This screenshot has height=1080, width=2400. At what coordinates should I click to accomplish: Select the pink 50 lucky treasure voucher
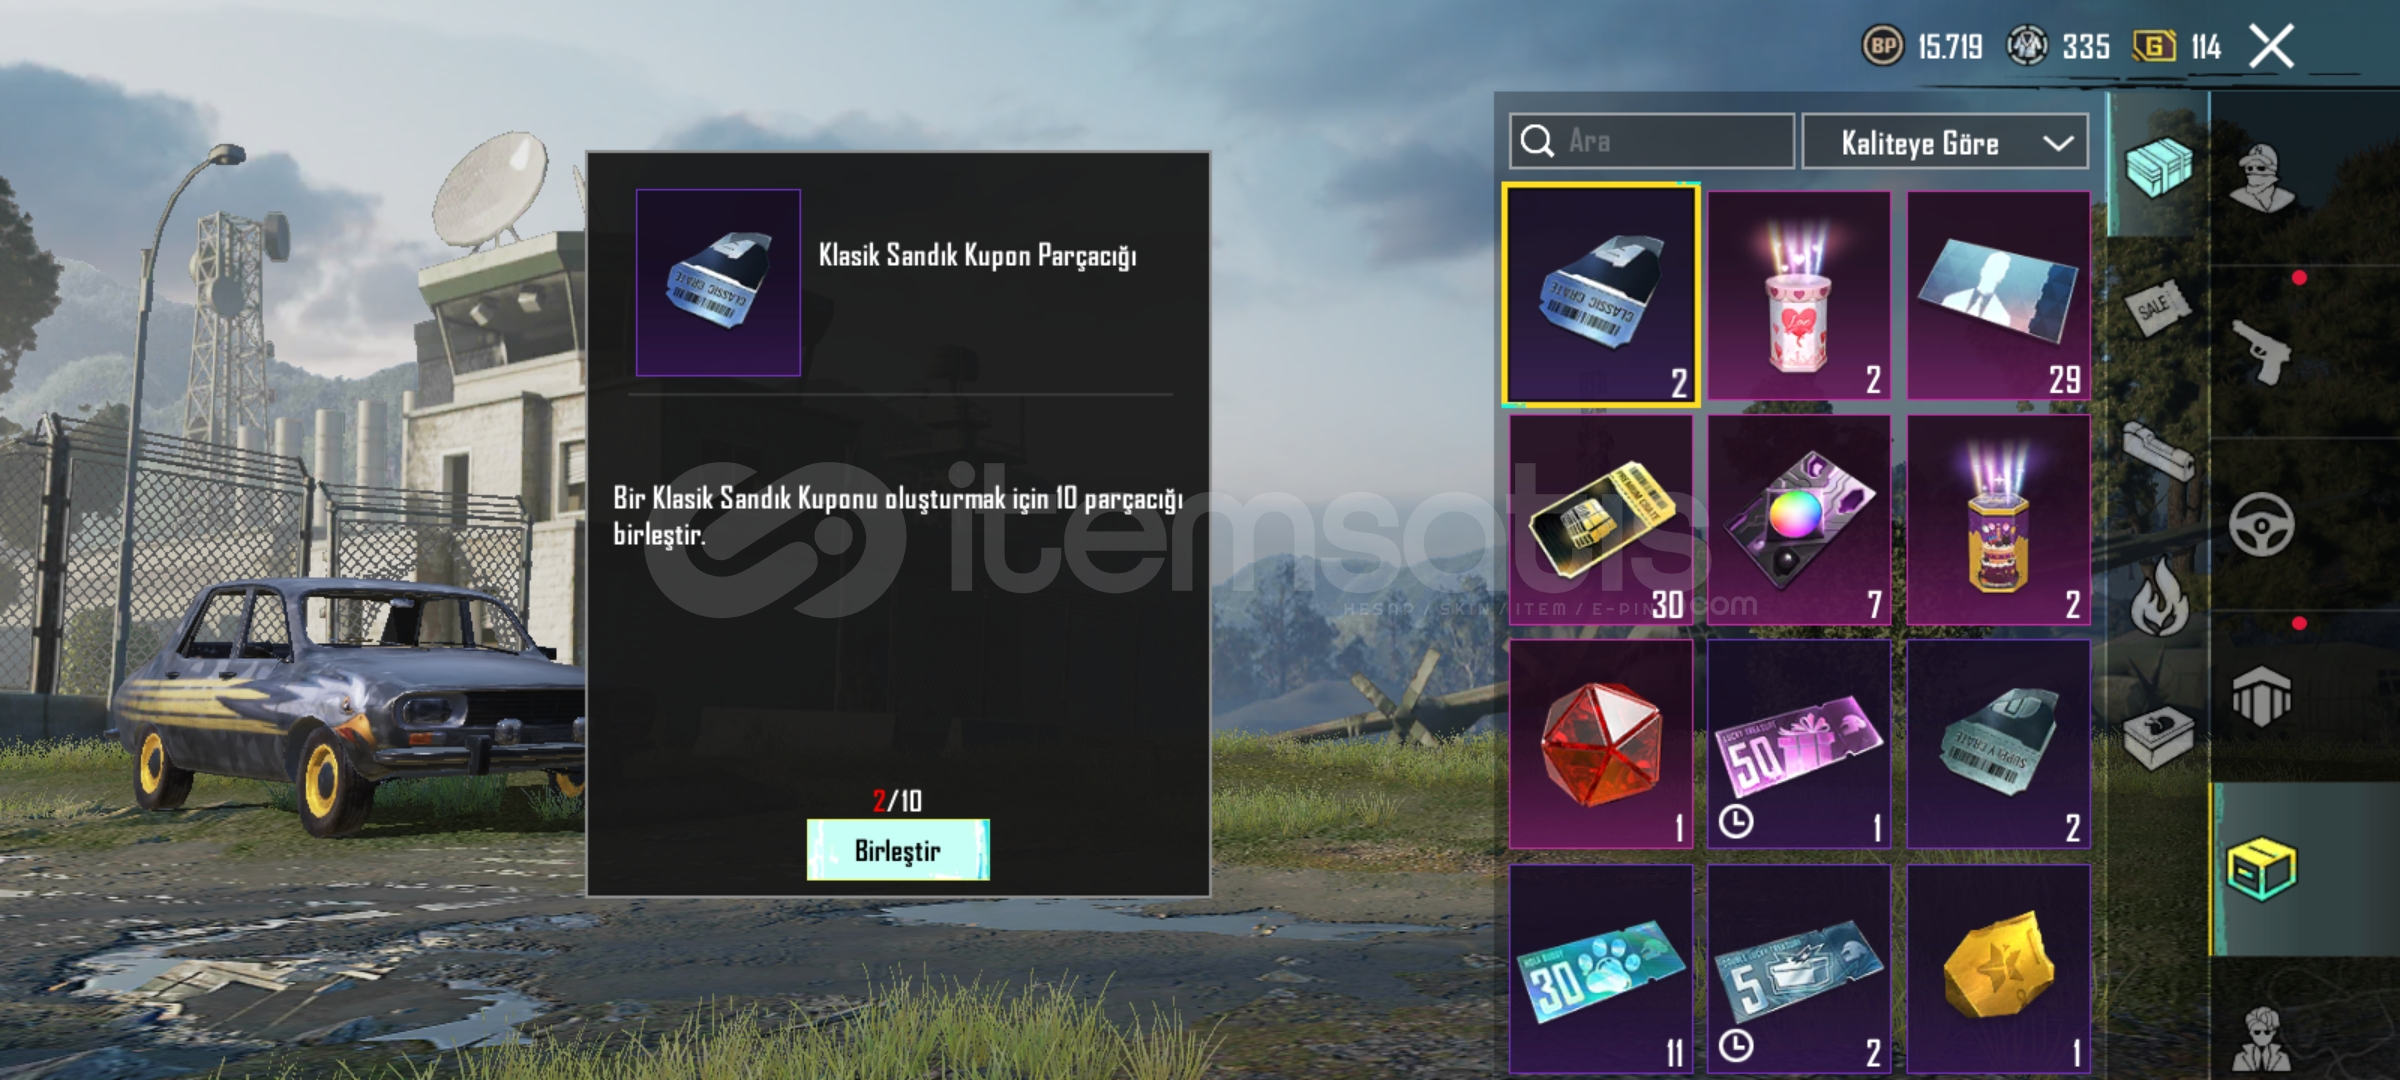(1798, 744)
